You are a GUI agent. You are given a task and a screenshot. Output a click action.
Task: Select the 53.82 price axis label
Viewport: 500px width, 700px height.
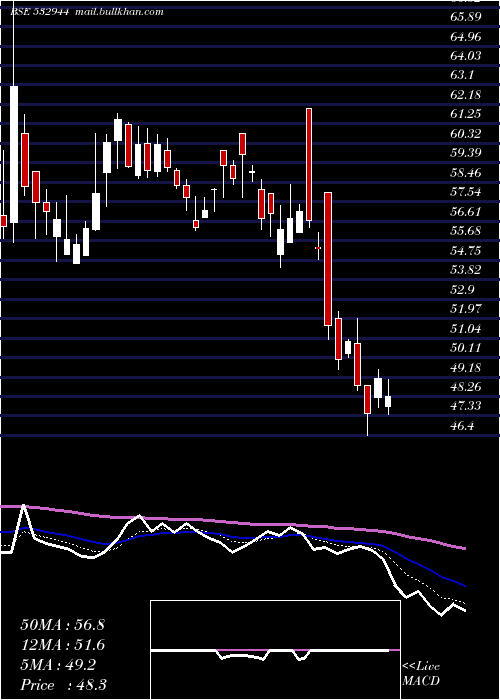pos(466,270)
